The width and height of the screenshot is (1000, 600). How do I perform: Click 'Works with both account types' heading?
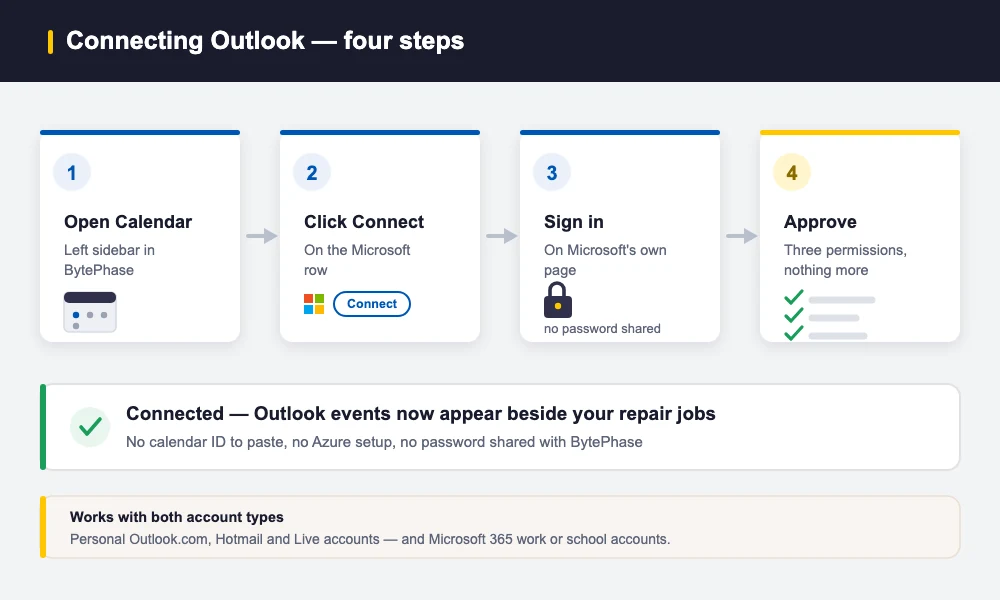click(177, 517)
